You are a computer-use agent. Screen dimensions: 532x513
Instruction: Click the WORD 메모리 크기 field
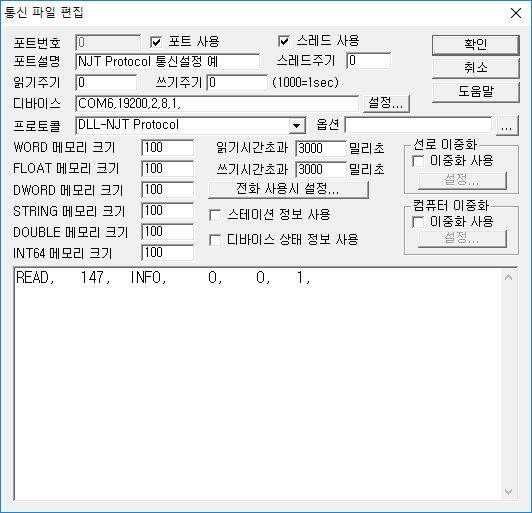[x=168, y=148]
